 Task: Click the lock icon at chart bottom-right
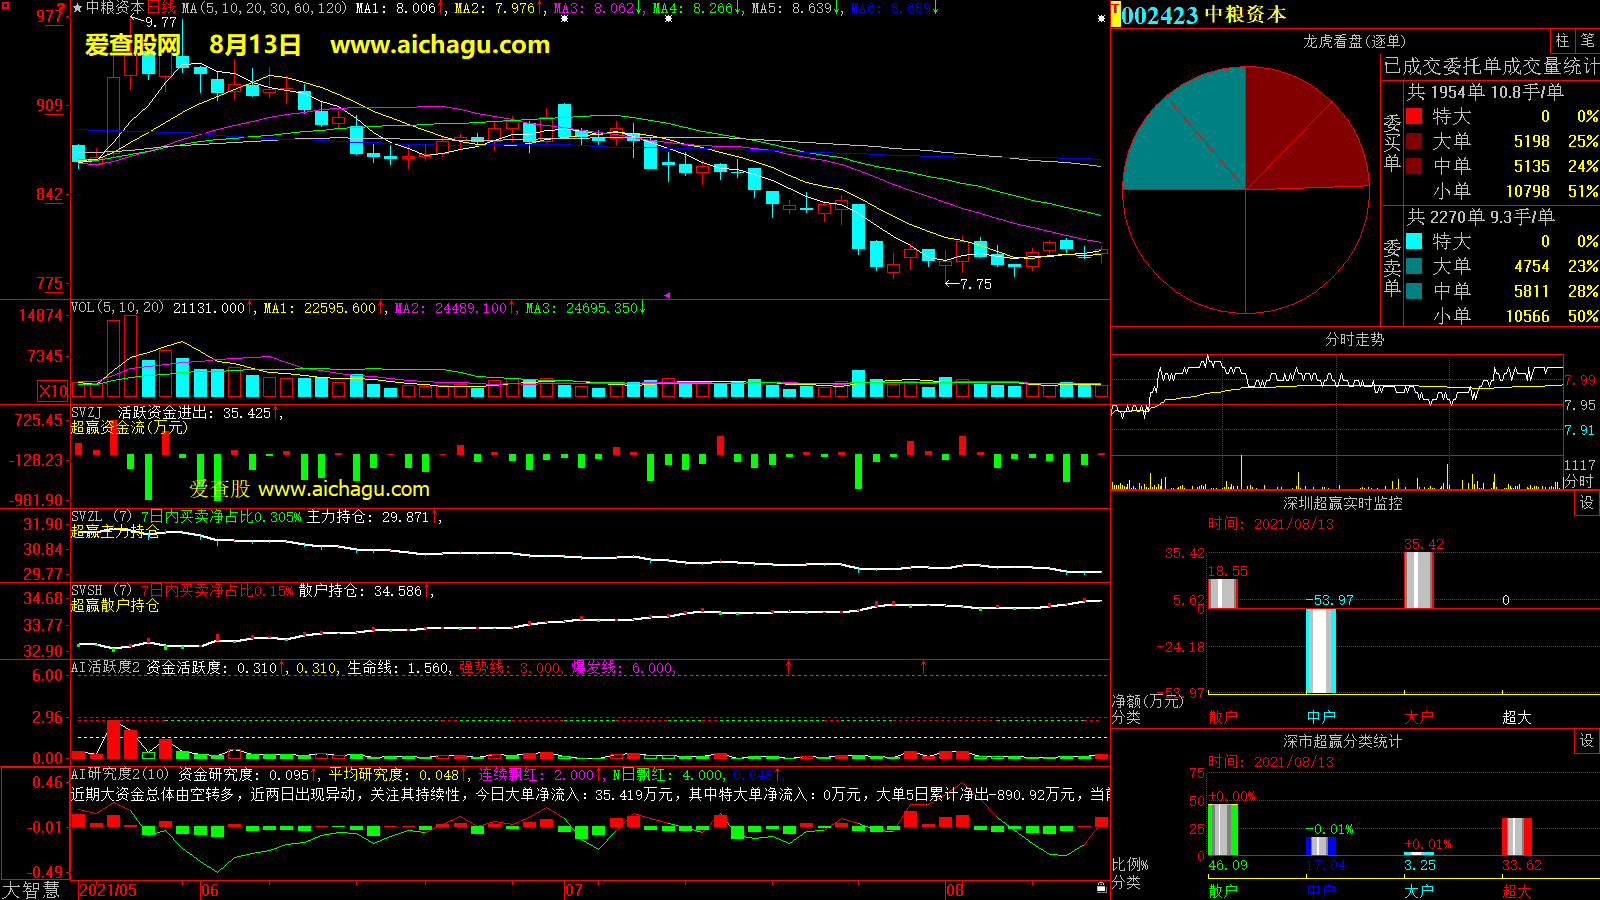(x=1101, y=887)
